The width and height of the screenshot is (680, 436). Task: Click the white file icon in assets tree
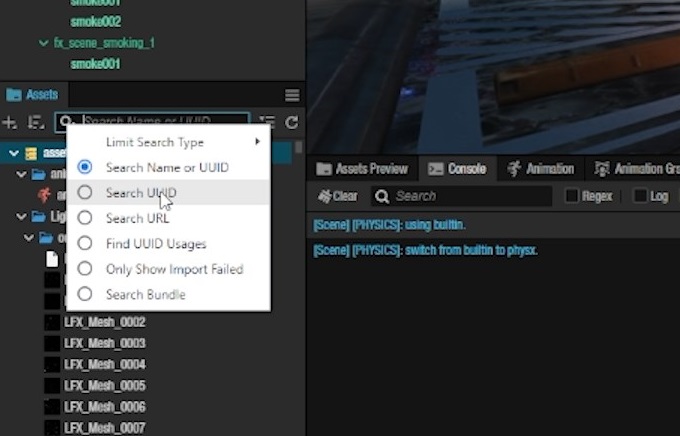(x=52, y=259)
